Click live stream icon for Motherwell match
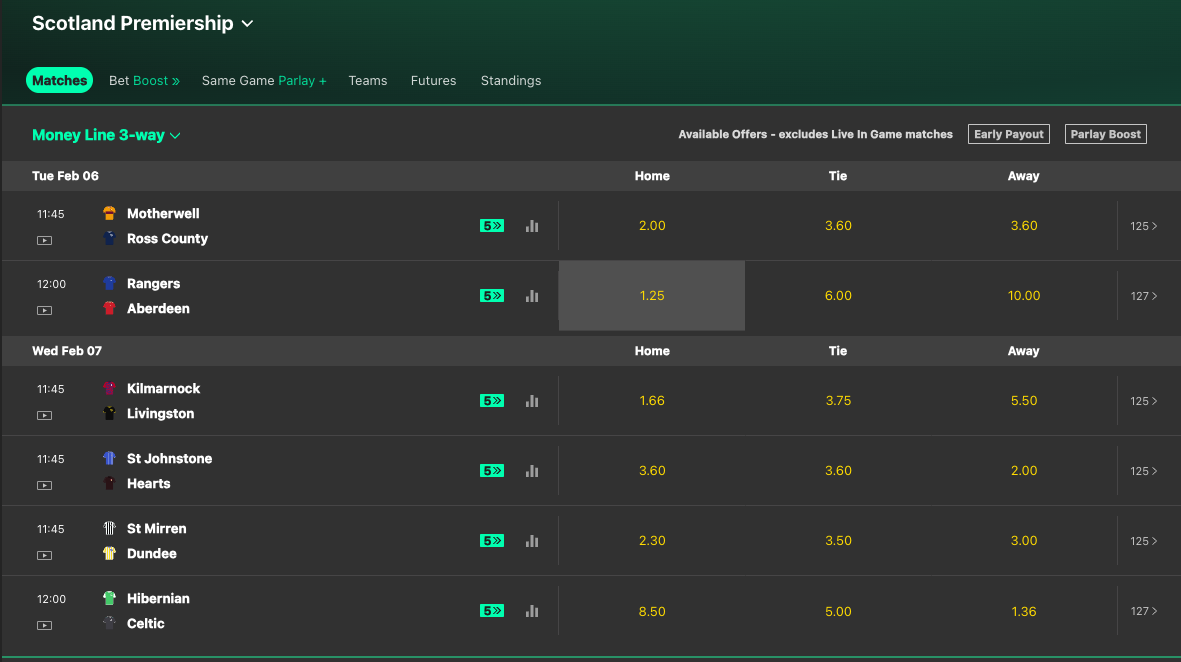Image resolution: width=1181 pixels, height=662 pixels. tap(44, 240)
